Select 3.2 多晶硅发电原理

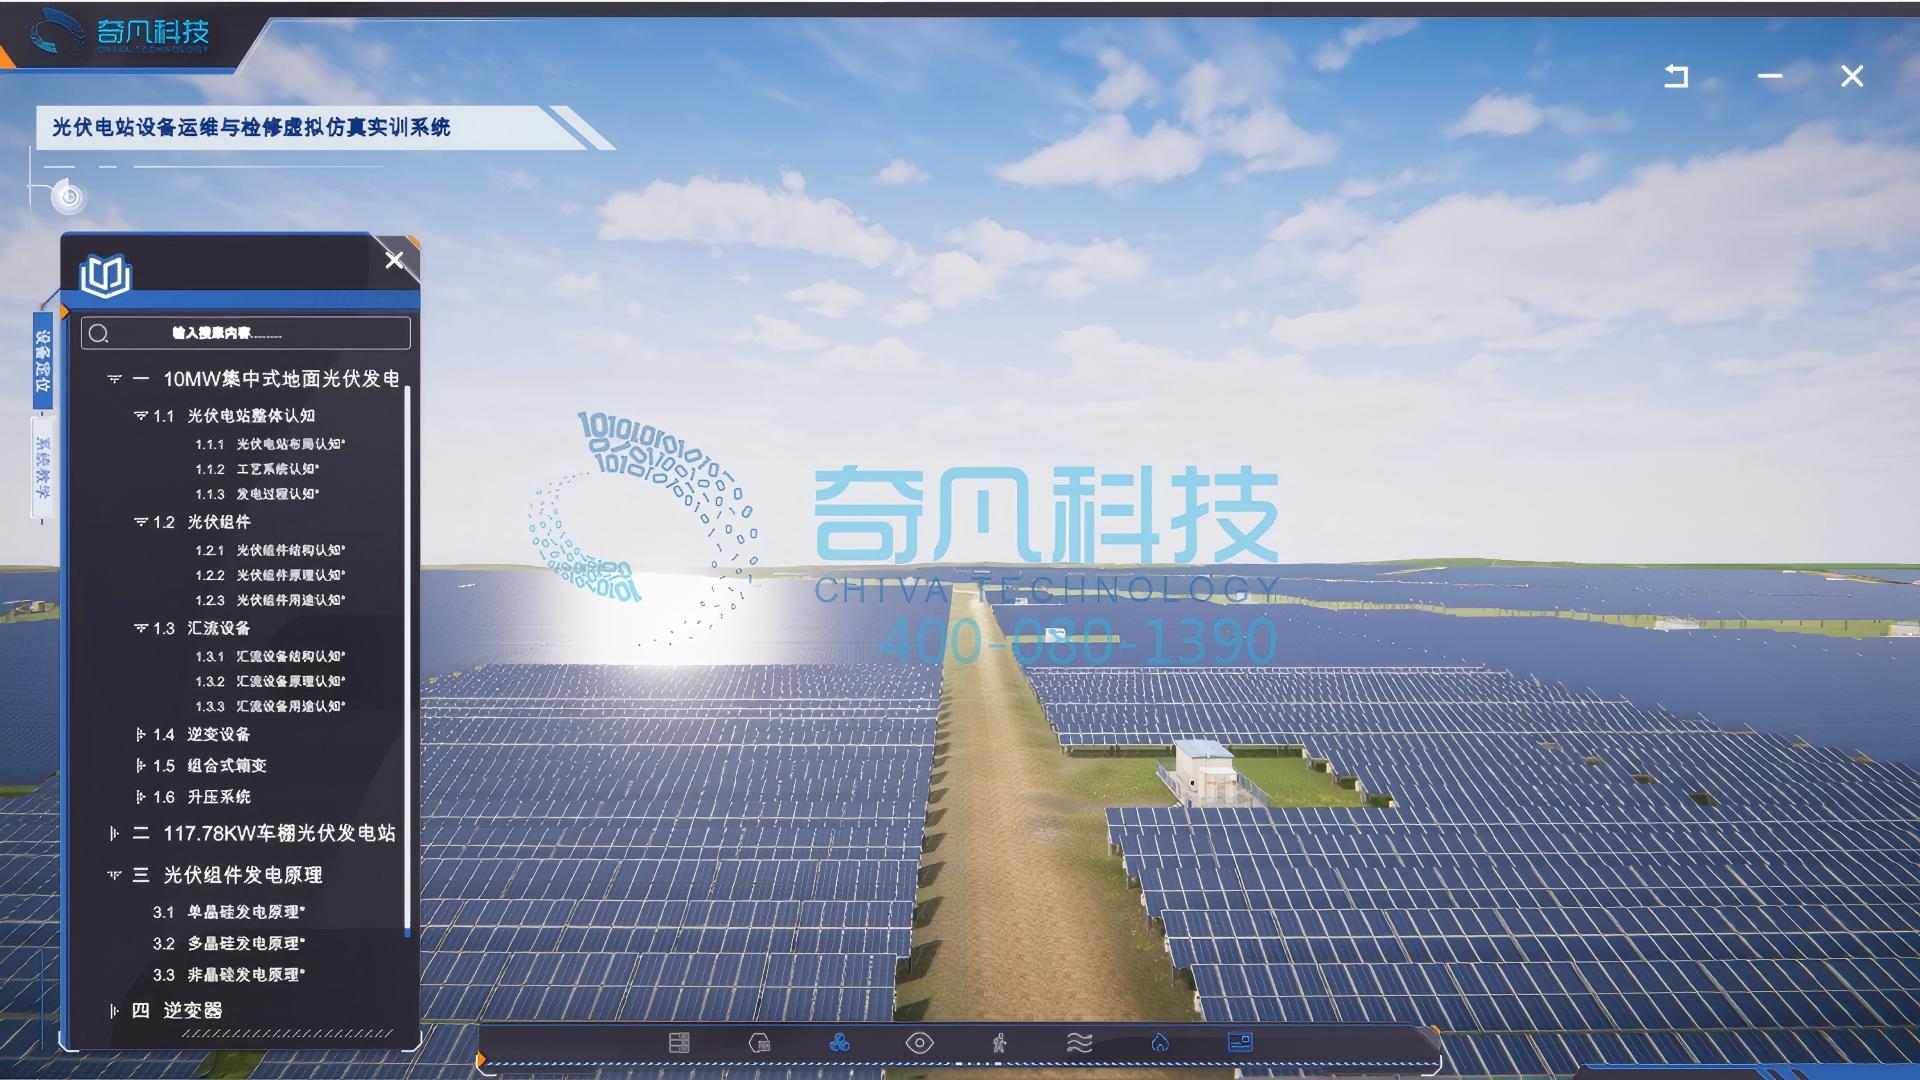click(x=229, y=943)
